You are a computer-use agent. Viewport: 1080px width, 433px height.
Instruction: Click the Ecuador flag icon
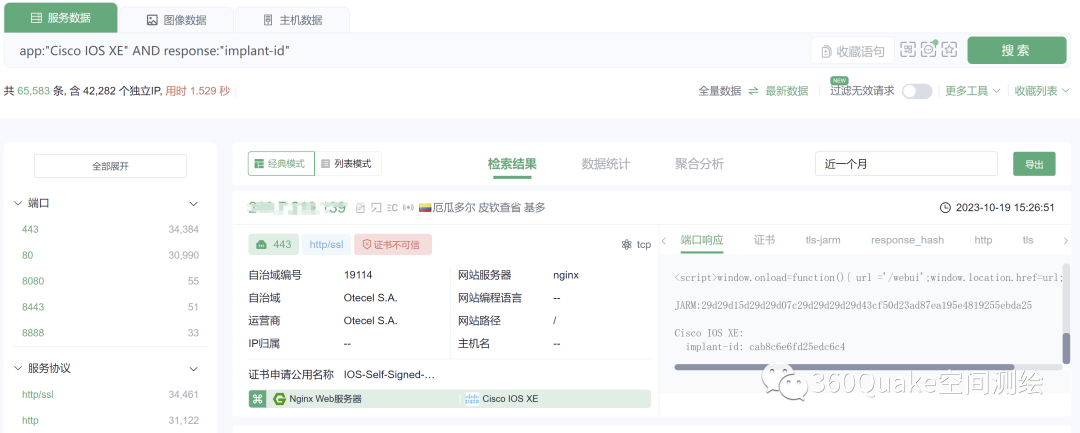click(x=425, y=207)
